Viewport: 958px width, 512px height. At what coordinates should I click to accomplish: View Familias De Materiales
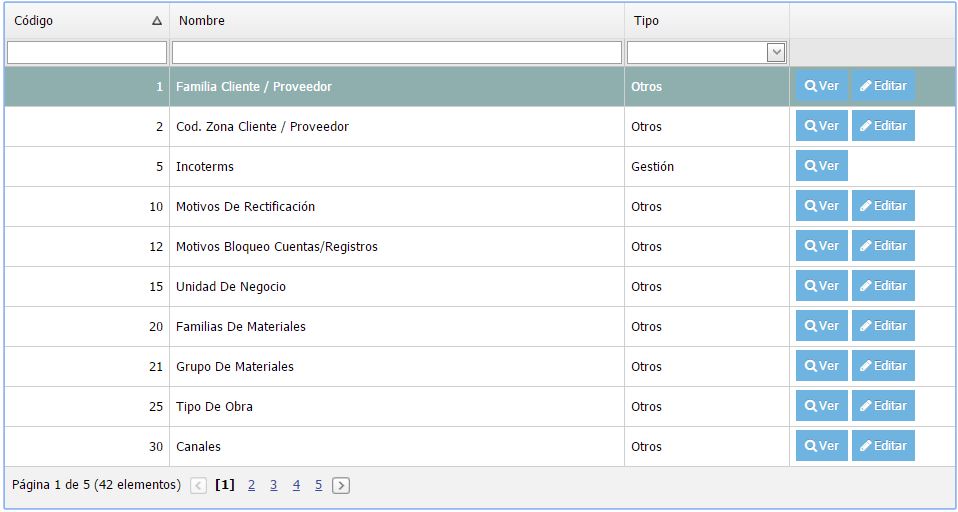point(821,326)
